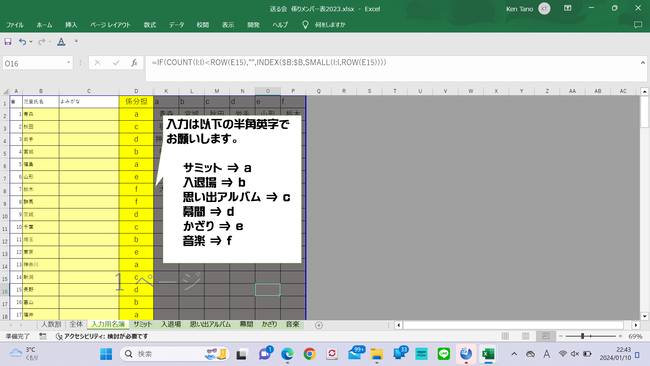650x366 pixels.
Task: Open the 開発 ribbon tab
Action: [253, 25]
